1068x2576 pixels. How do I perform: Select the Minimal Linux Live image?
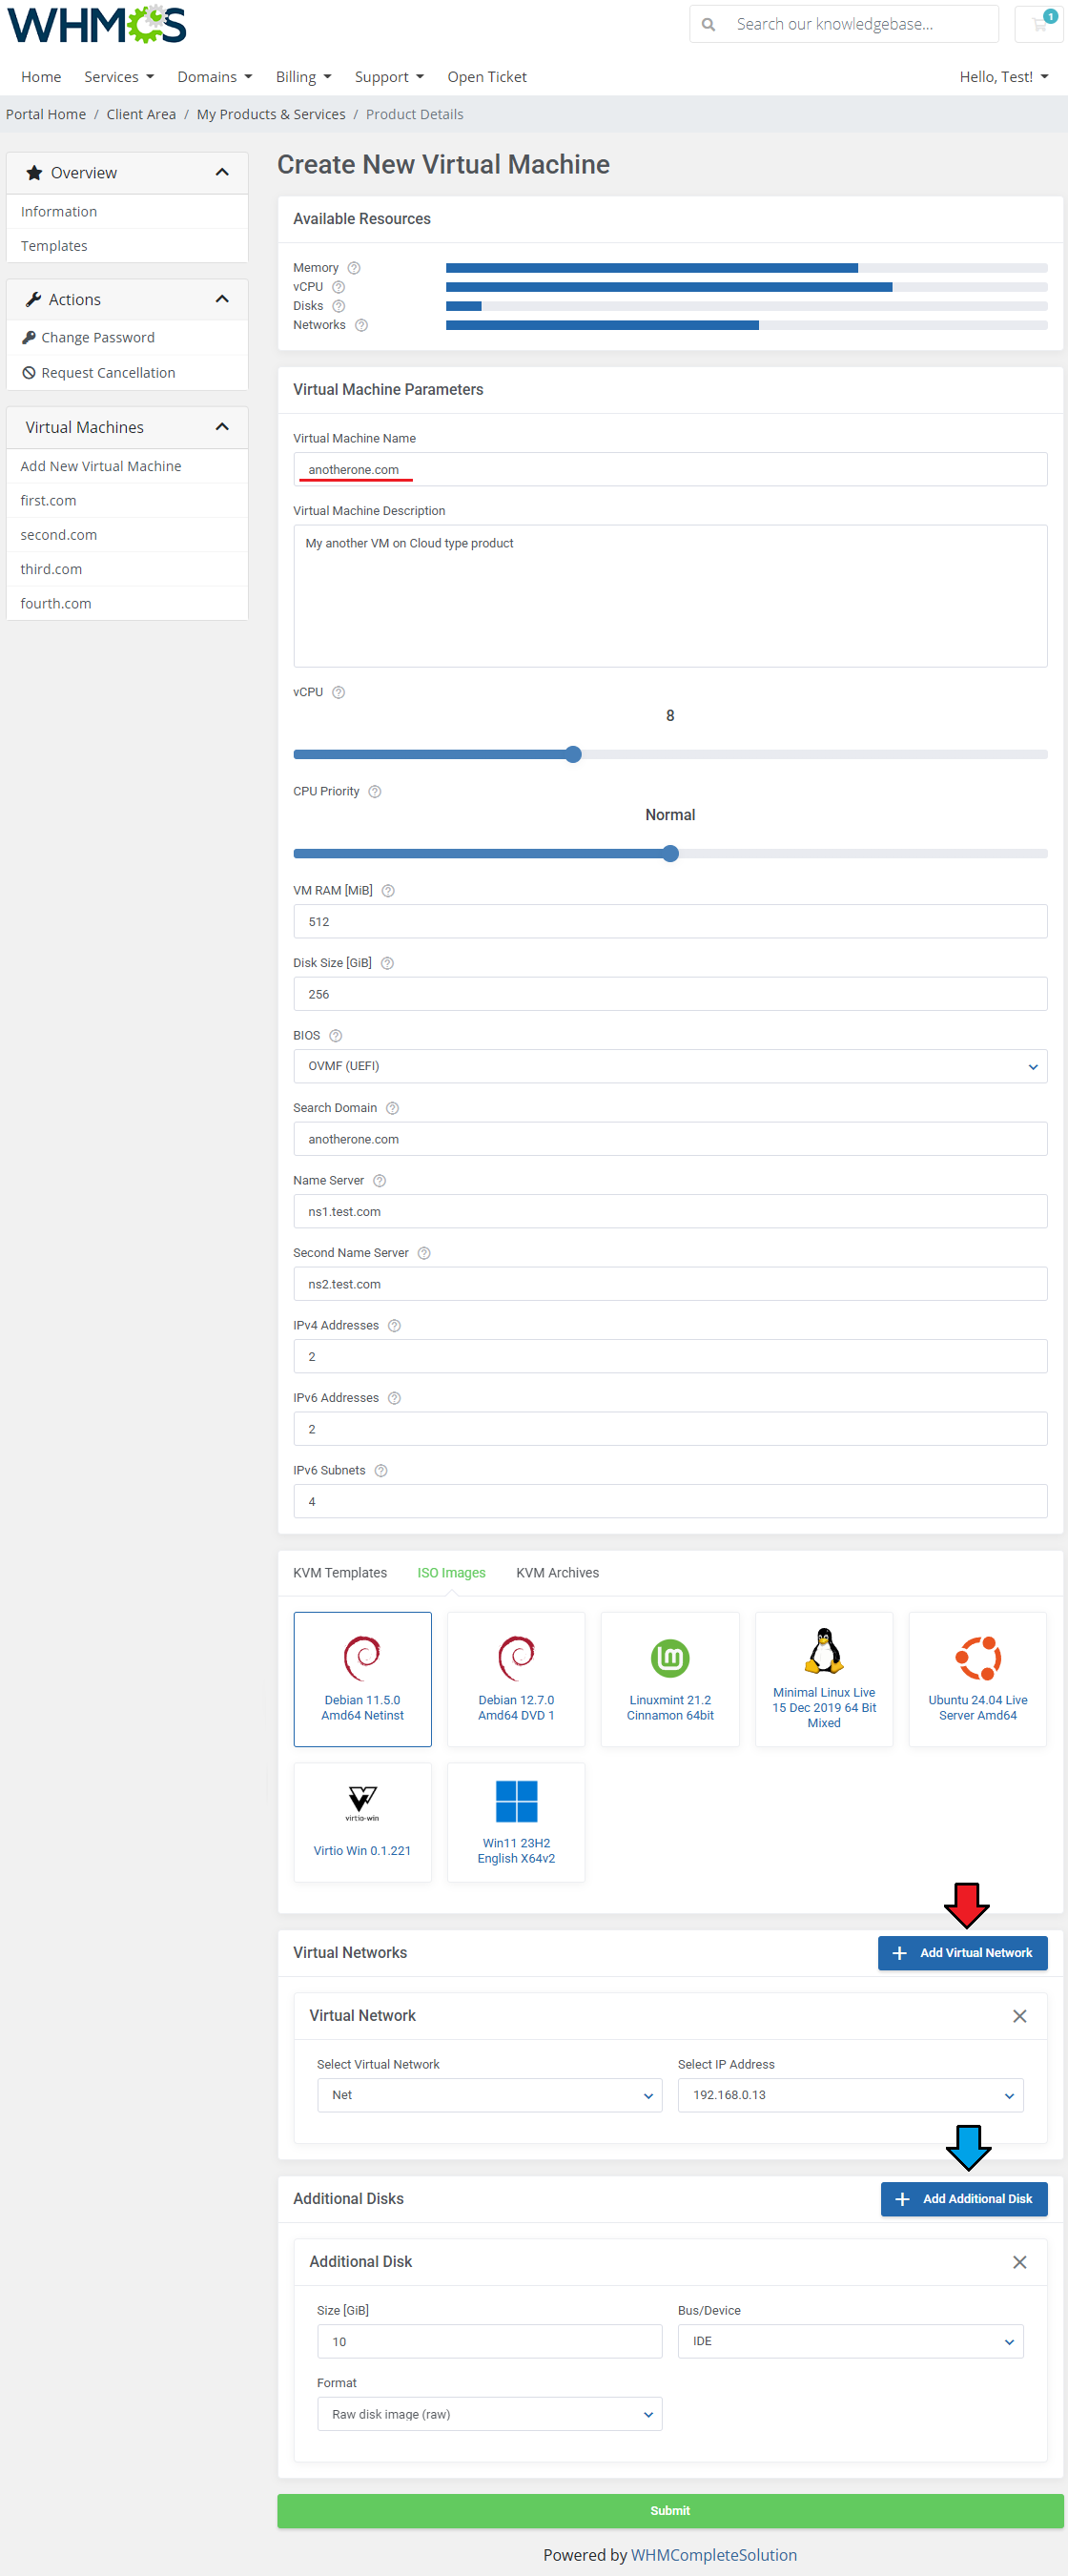[824, 1679]
